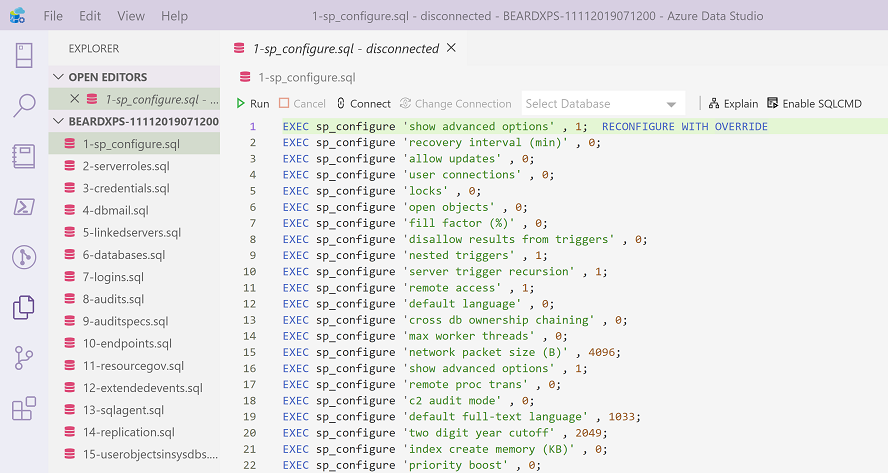
Task: Open 11-resourcegov.sql file
Action: coord(134,366)
